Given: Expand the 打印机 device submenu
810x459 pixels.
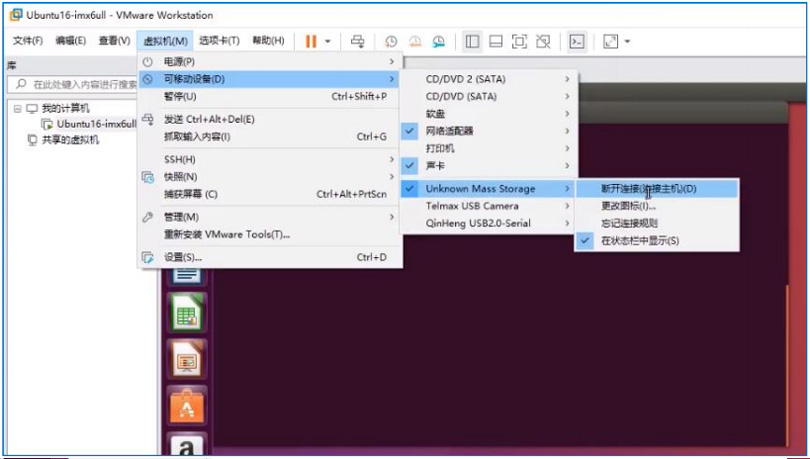Looking at the screenshot, I should (489, 148).
